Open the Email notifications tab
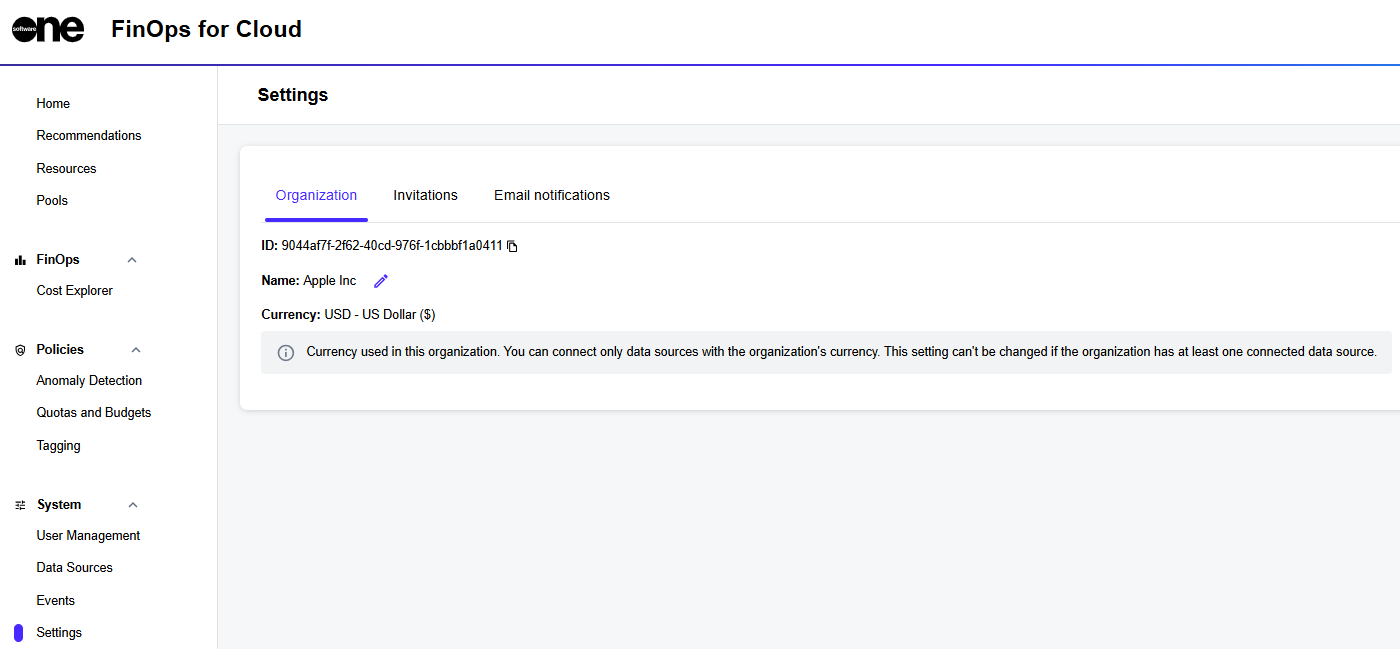 click(x=551, y=195)
